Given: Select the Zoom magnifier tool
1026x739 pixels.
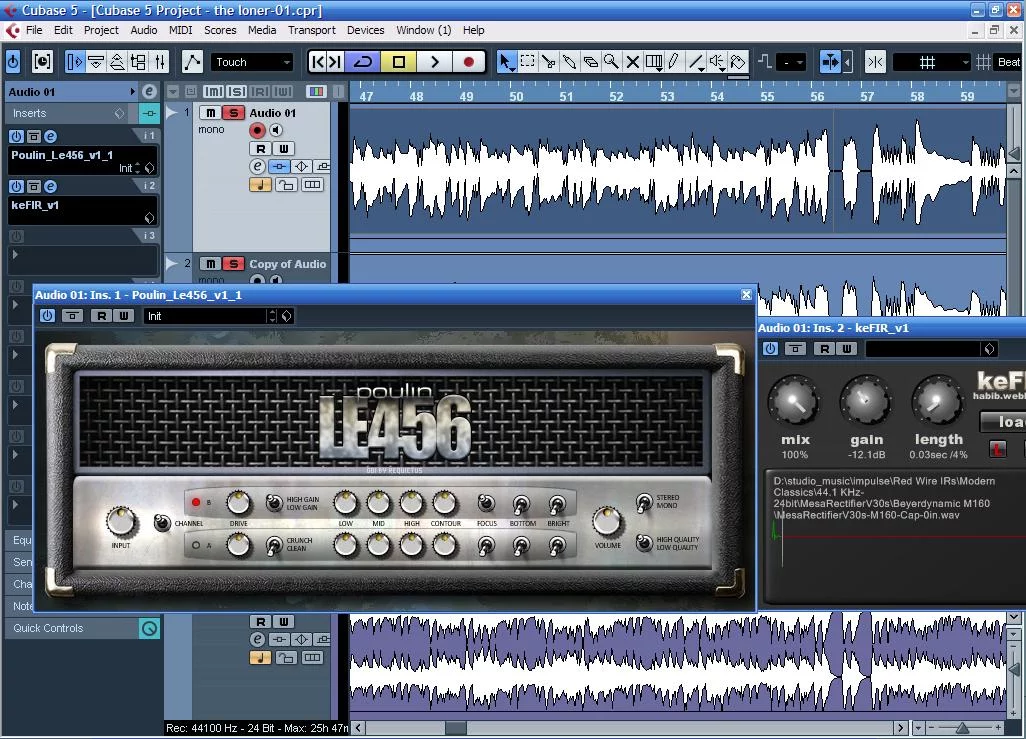Looking at the screenshot, I should coord(611,62).
